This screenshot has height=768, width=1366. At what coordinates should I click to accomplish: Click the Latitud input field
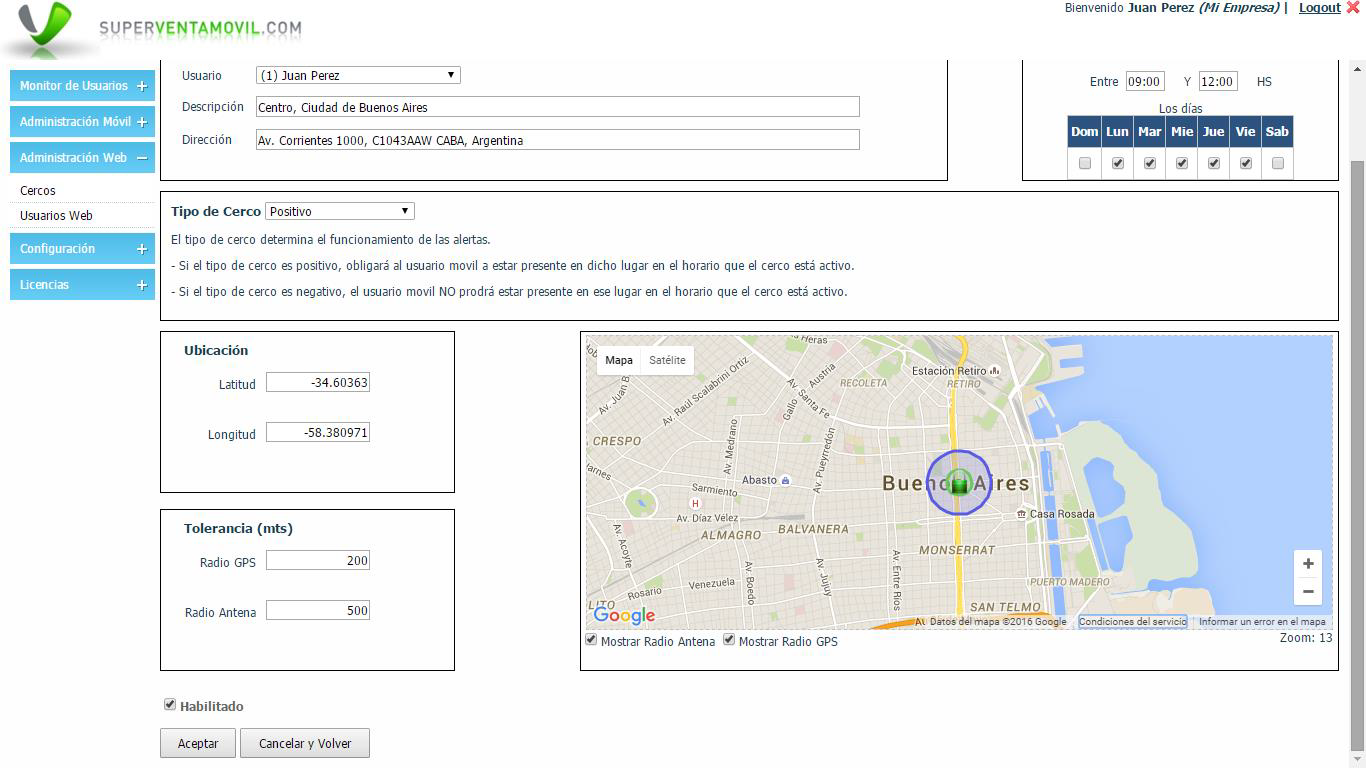coord(318,383)
